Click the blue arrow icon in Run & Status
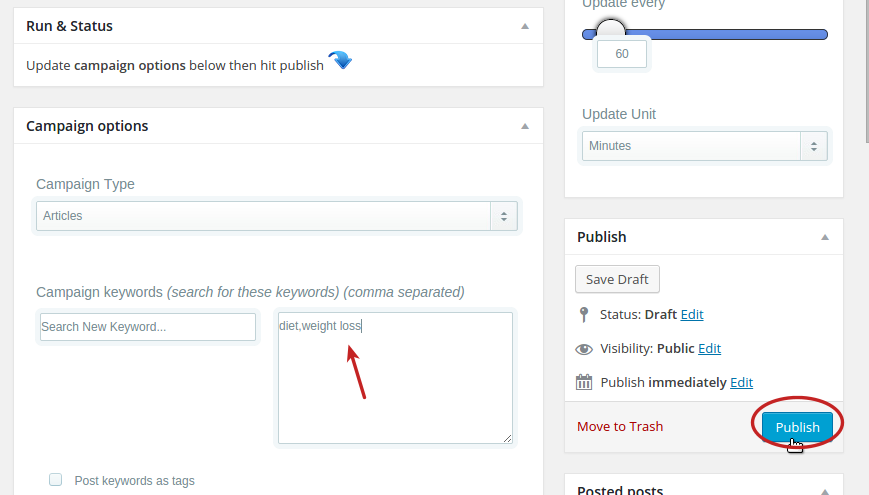The height and width of the screenshot is (495, 869). point(340,62)
